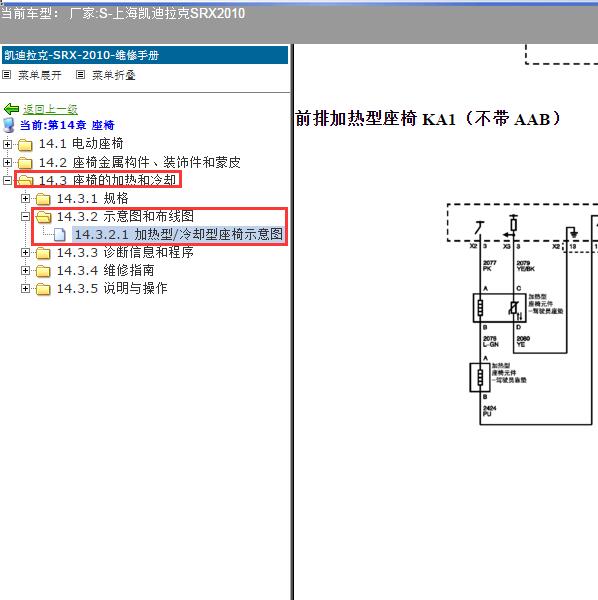Open the 14.3.1 规格 item
Image resolution: width=598 pixels, height=600 pixels.
(x=93, y=198)
